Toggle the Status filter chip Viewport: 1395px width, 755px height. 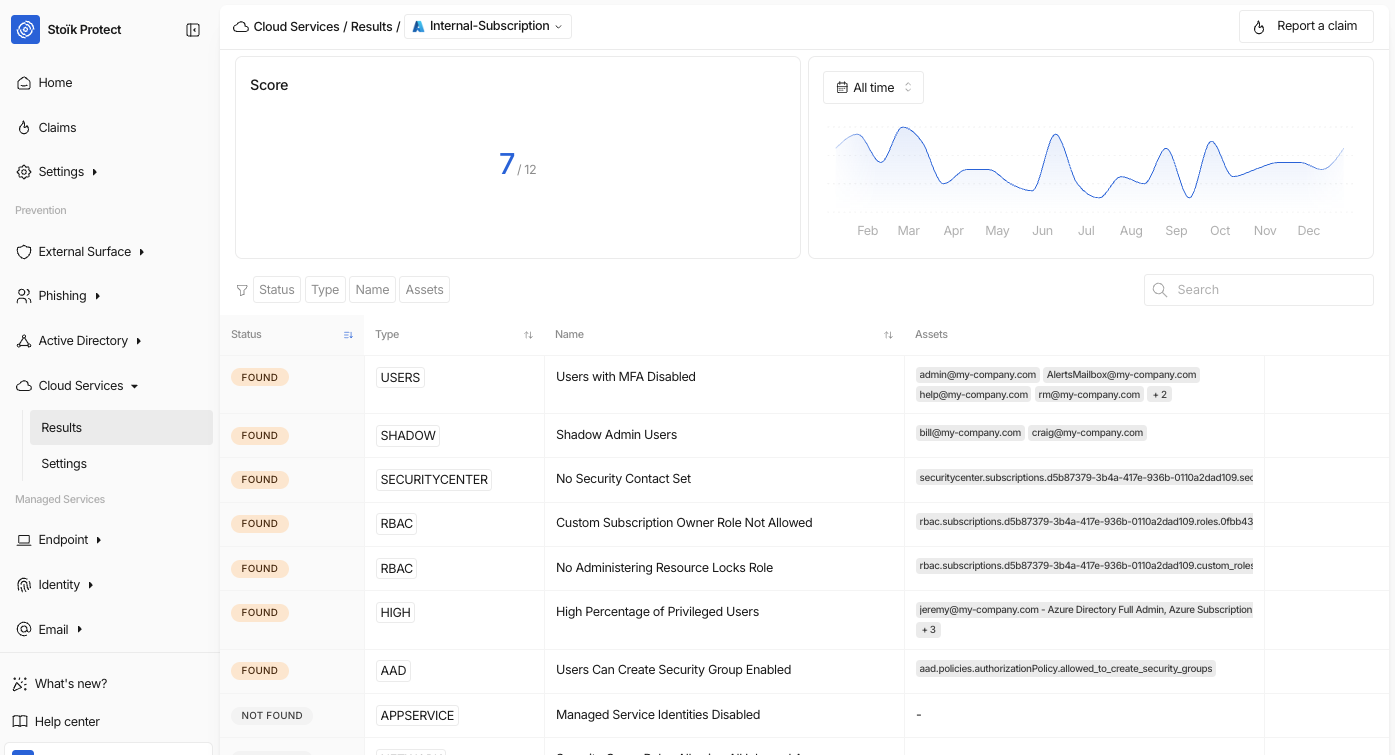pos(276,290)
